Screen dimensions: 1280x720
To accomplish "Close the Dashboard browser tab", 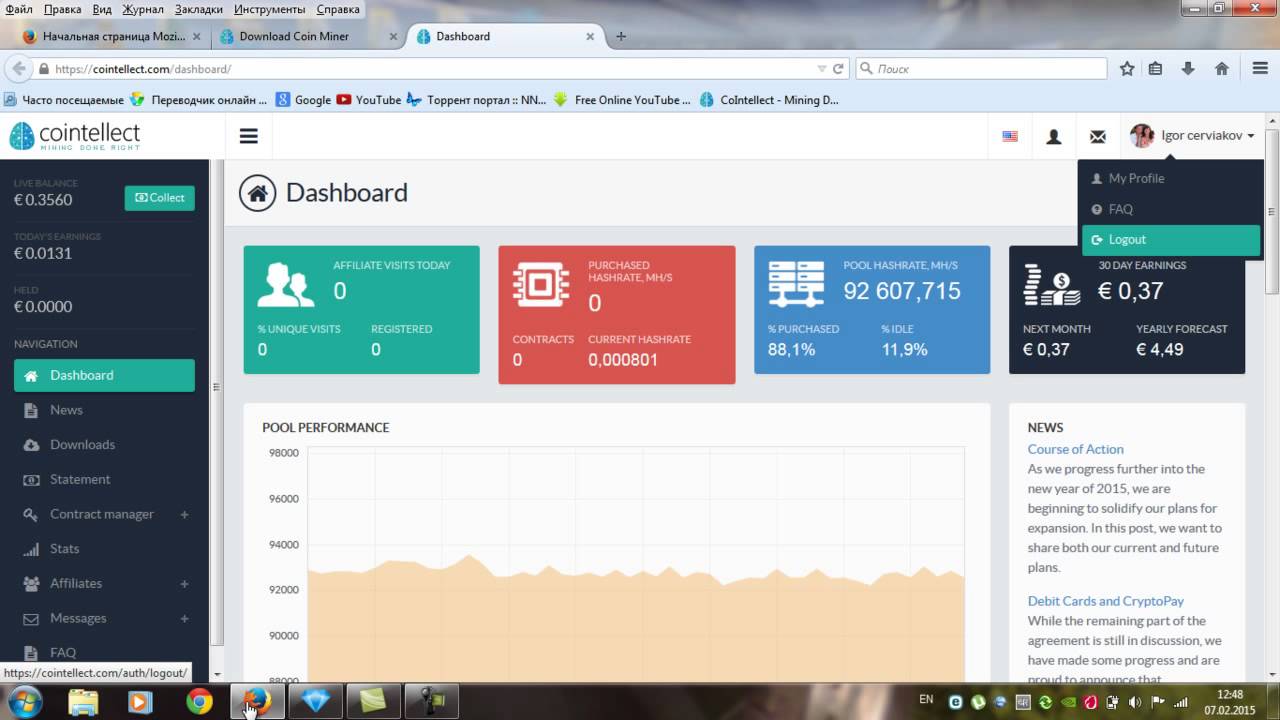I will (590, 36).
